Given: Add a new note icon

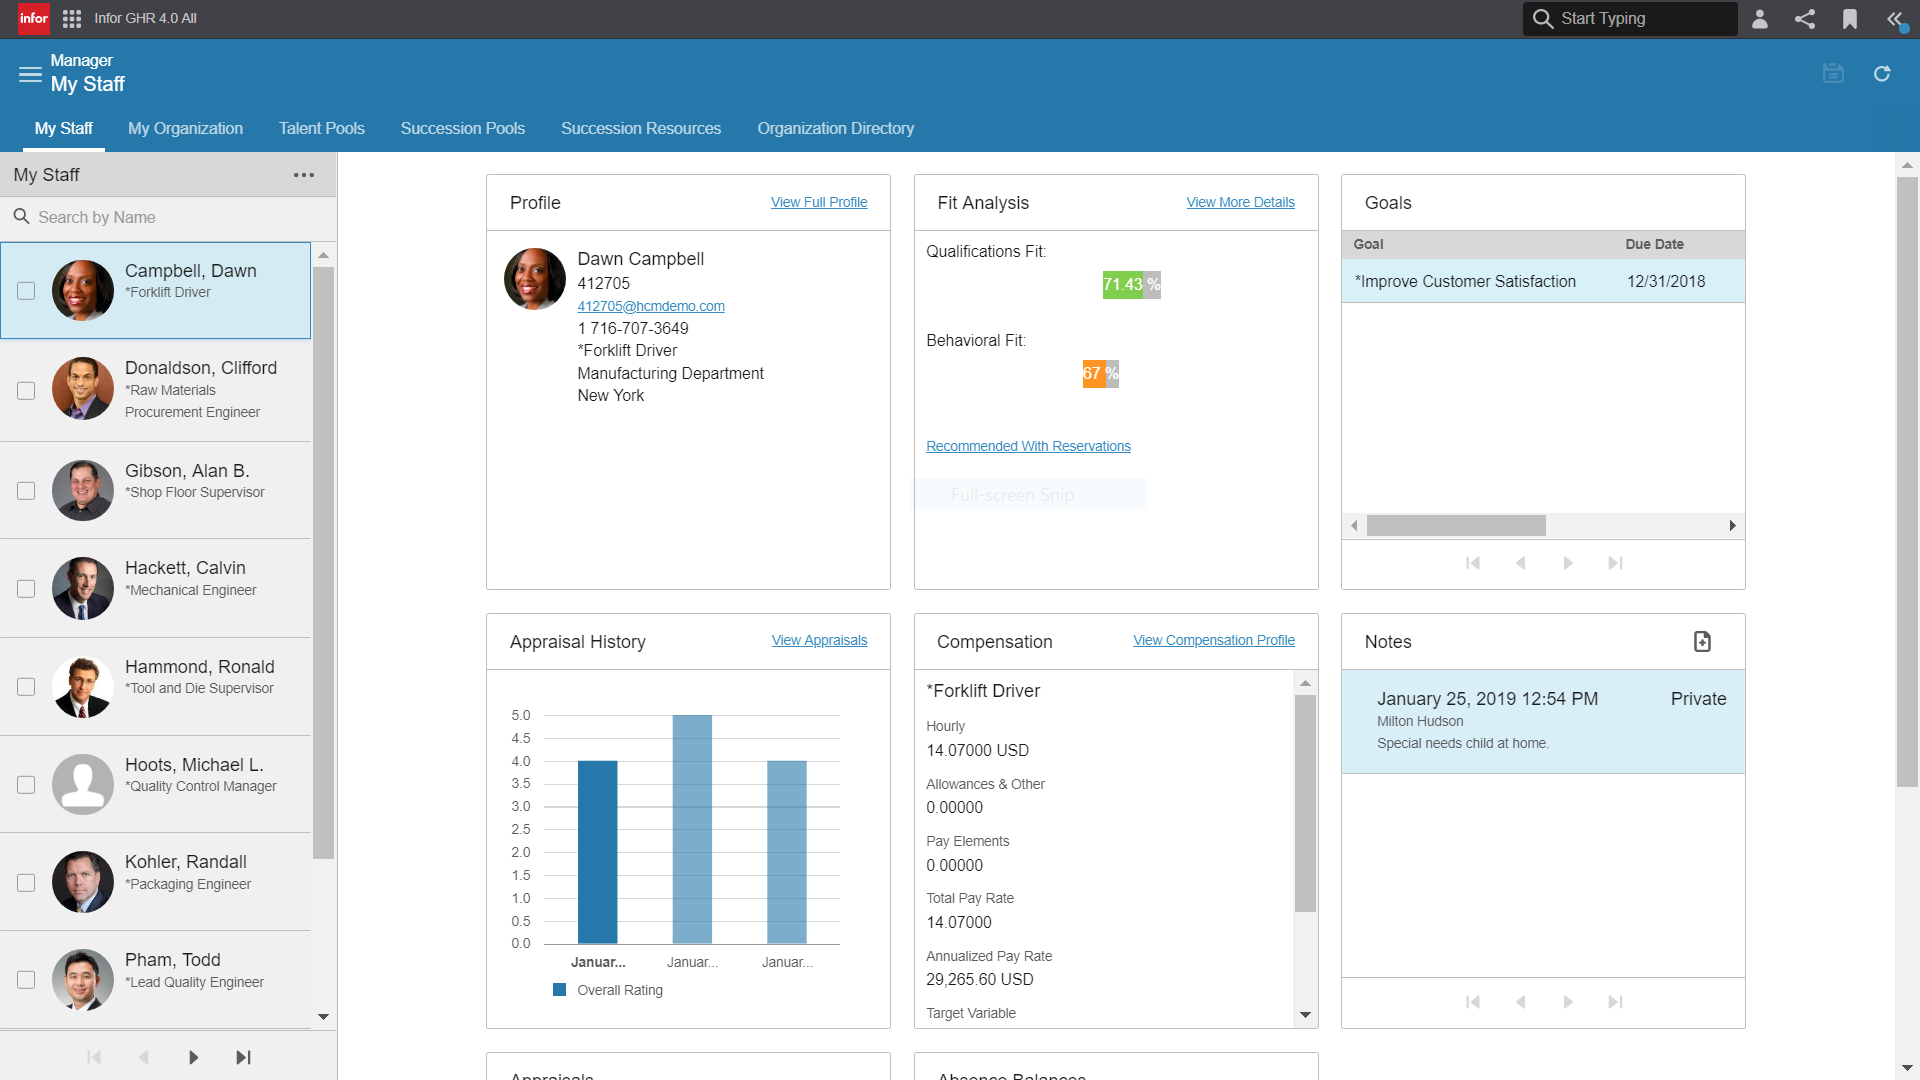Looking at the screenshot, I should tap(1702, 642).
